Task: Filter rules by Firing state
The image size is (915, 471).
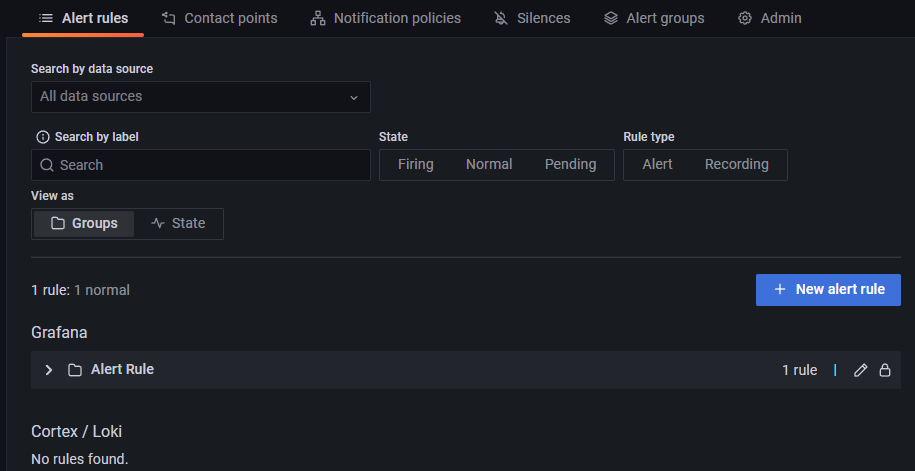Action: pos(415,165)
